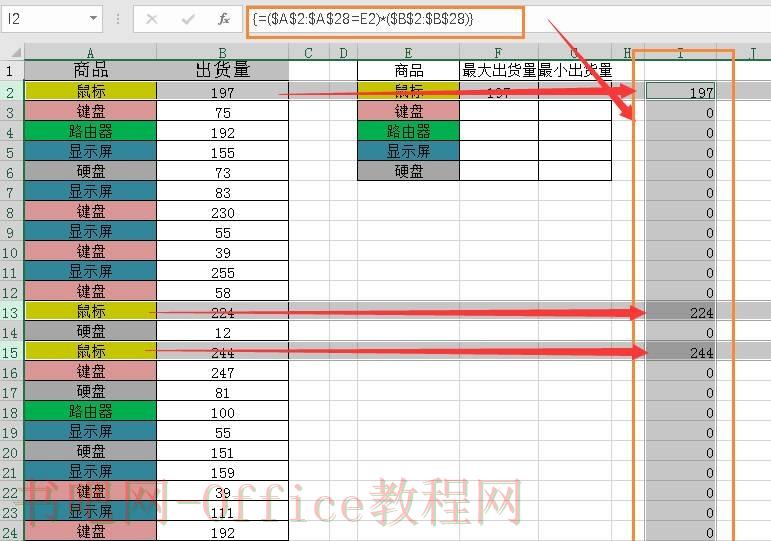Select cell A2 鼠标
The height and width of the screenshot is (541, 771).
(90, 91)
